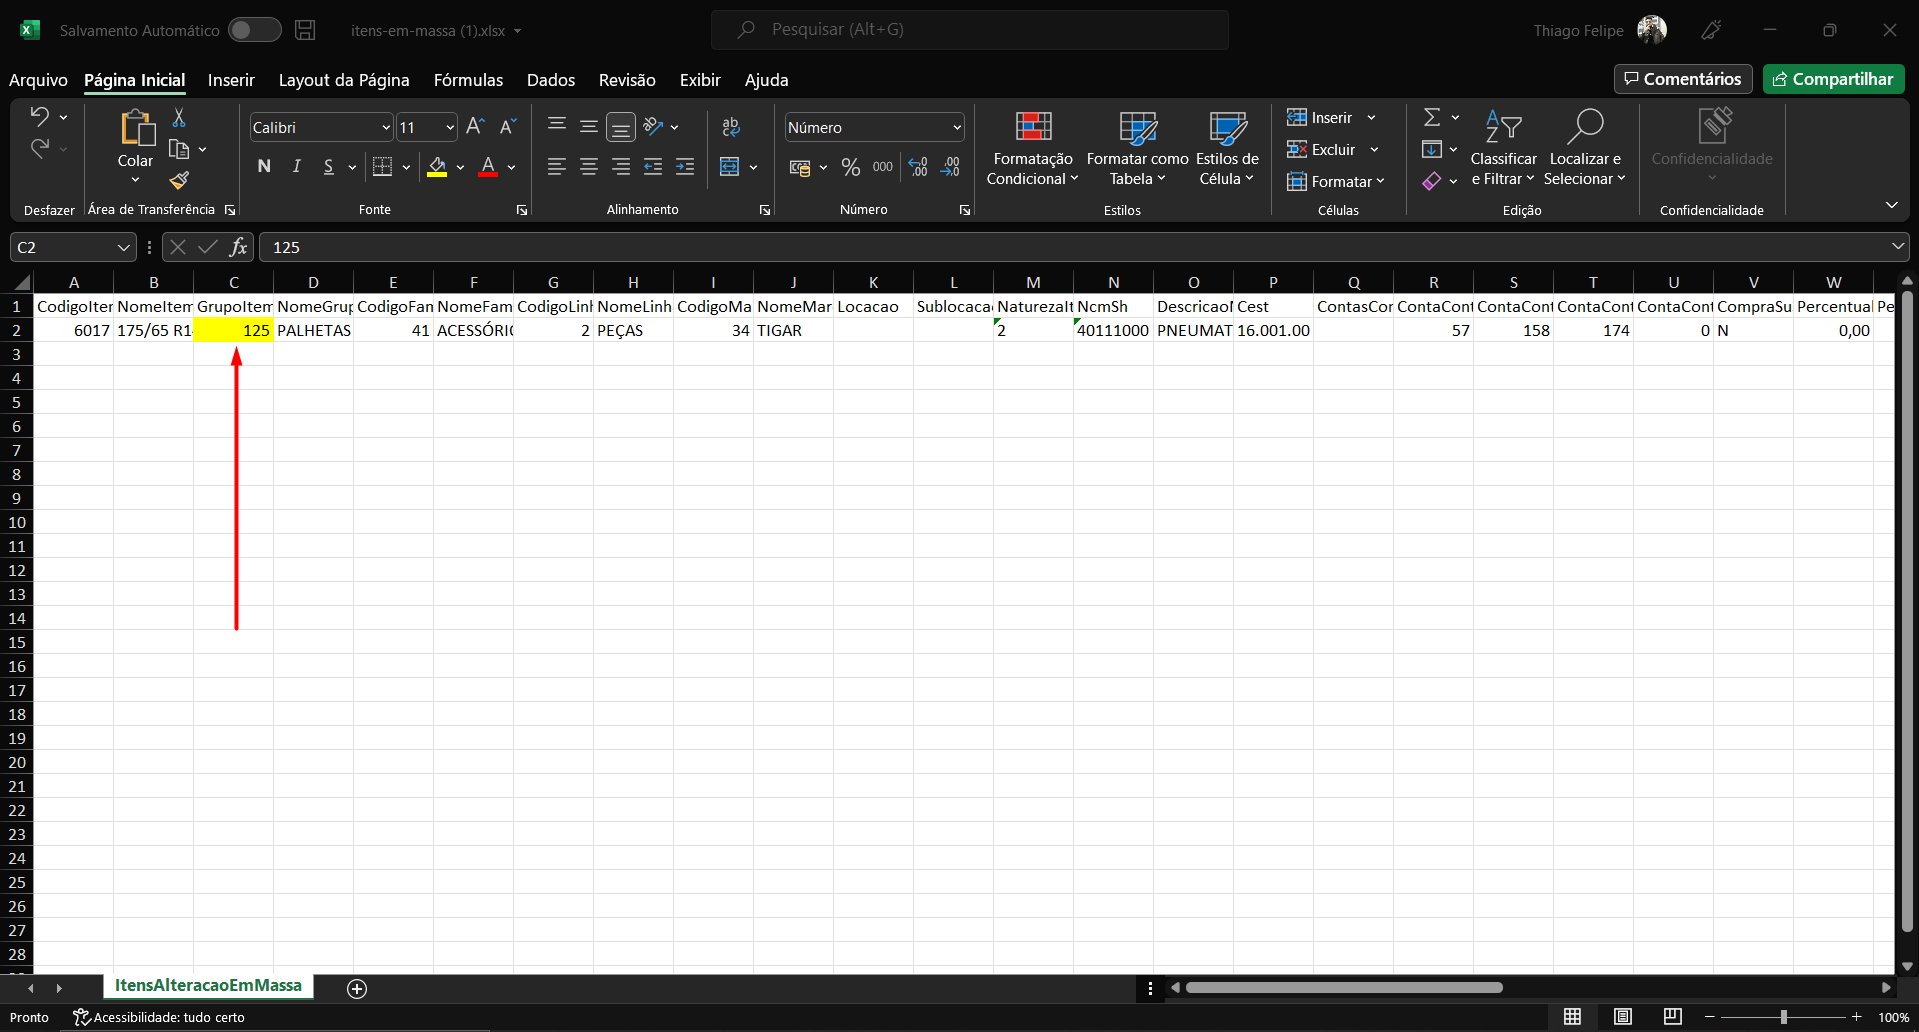Click Inserir cells button
The width and height of the screenshot is (1919, 1032).
click(x=1321, y=117)
